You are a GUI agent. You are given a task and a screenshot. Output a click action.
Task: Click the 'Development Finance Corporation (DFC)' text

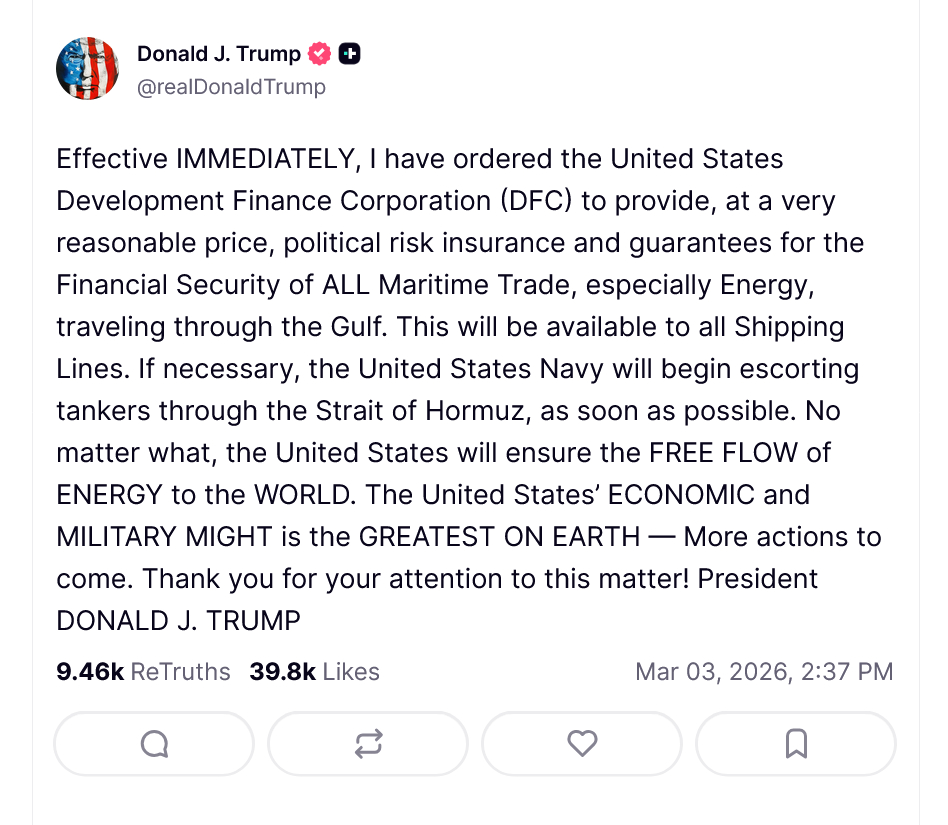pyautogui.click(x=313, y=201)
